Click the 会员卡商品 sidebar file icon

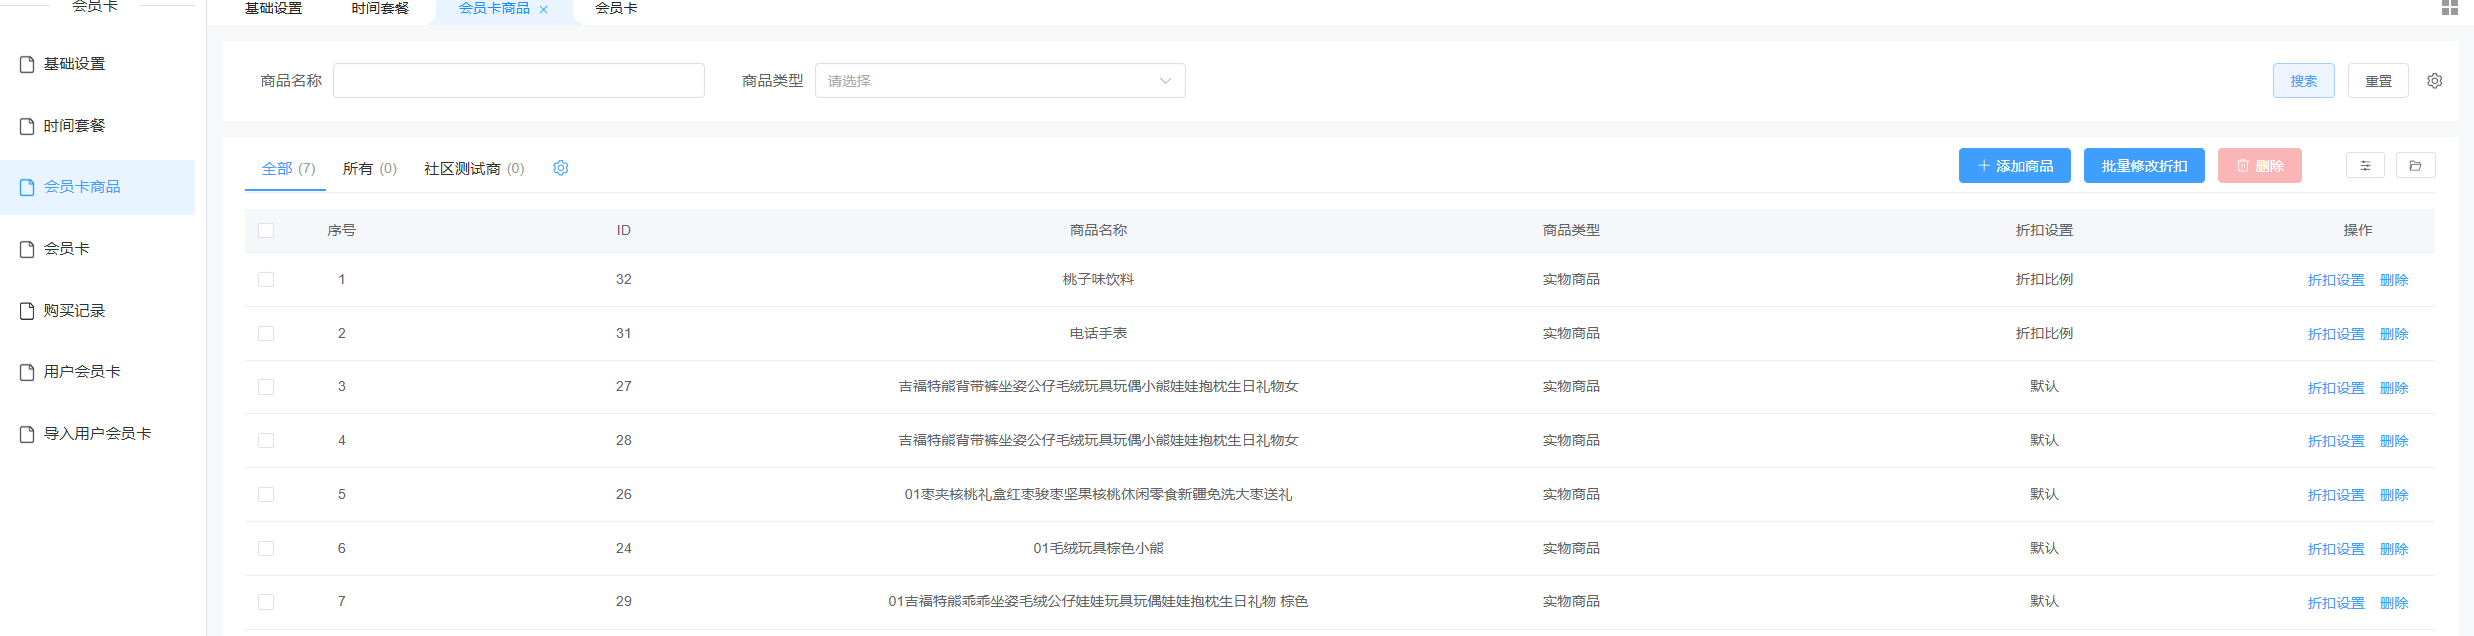[x=27, y=187]
